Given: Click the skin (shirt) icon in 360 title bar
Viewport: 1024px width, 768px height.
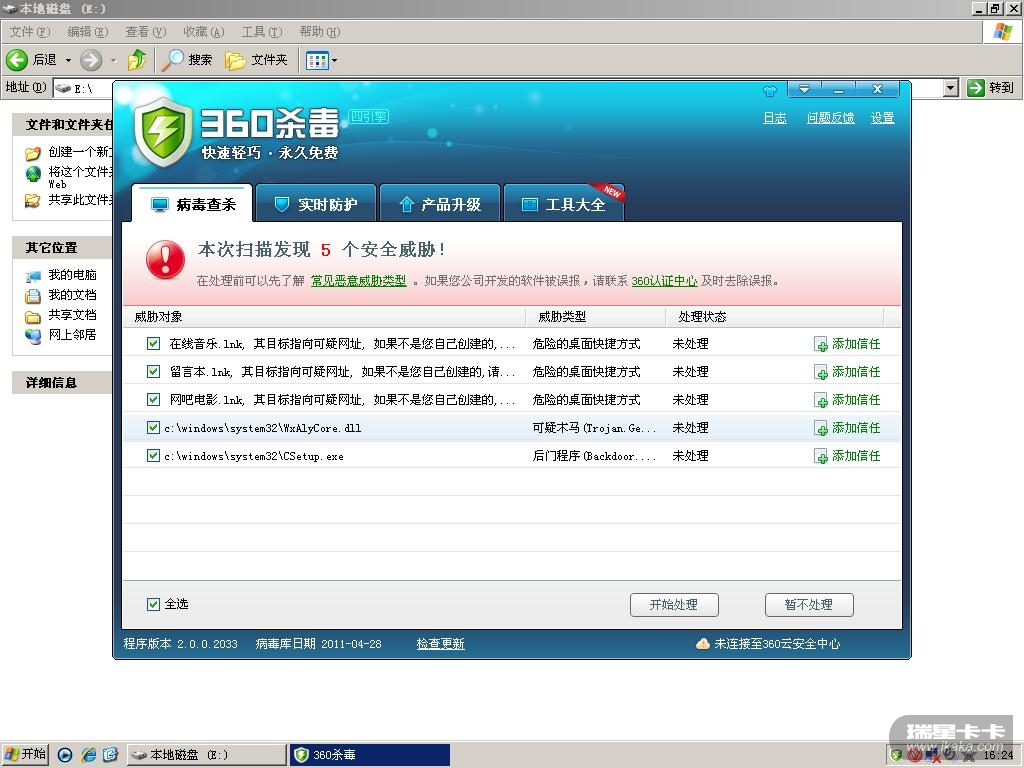Looking at the screenshot, I should [769, 90].
